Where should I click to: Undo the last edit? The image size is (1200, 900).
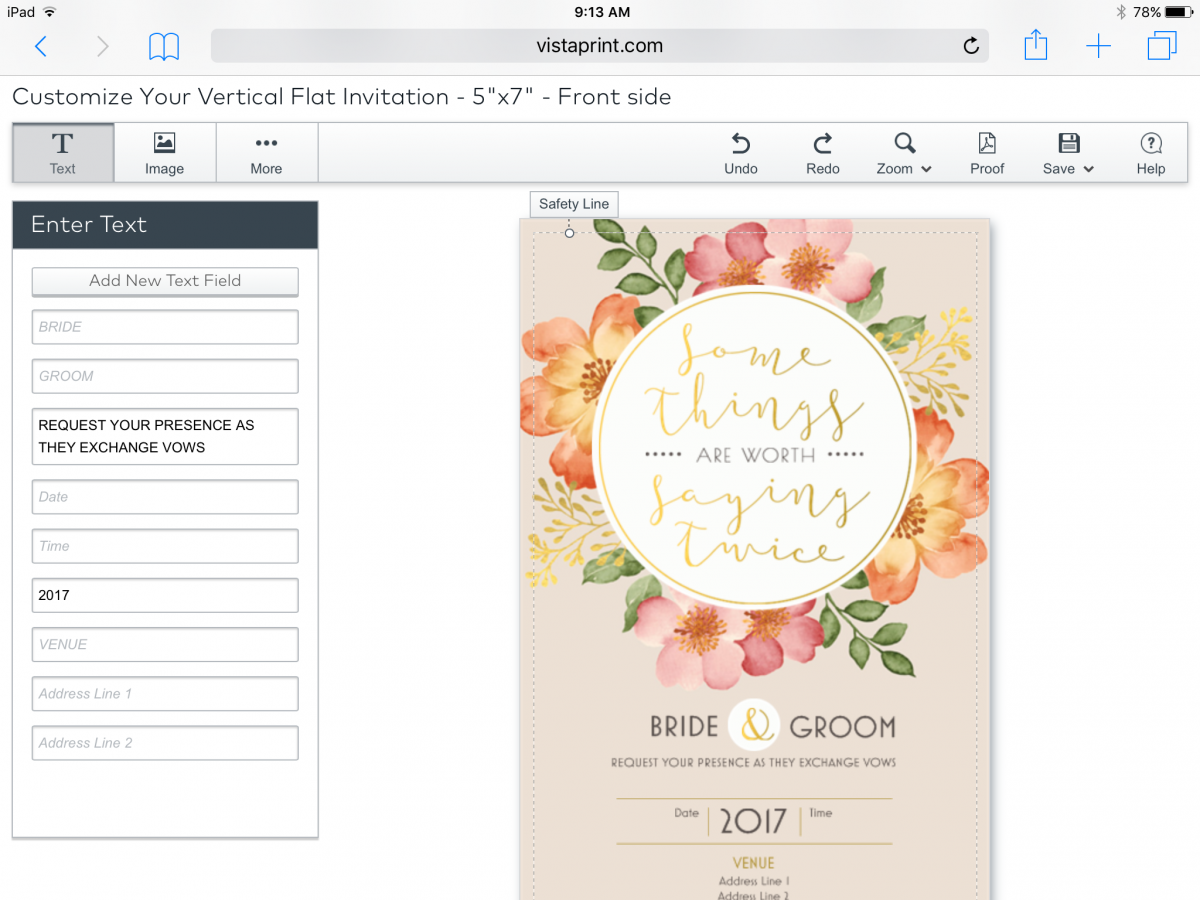pyautogui.click(x=741, y=153)
